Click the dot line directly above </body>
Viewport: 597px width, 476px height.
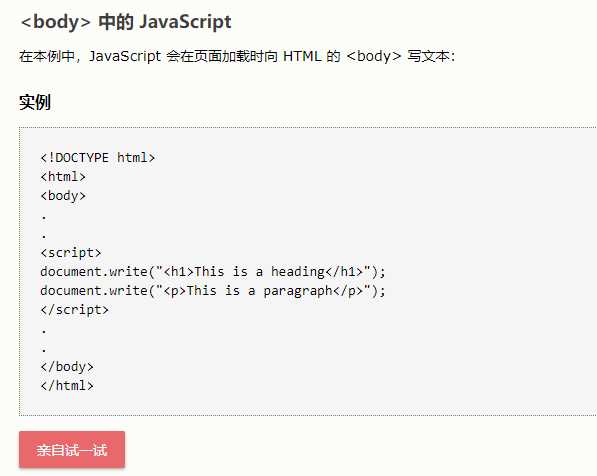(44, 350)
